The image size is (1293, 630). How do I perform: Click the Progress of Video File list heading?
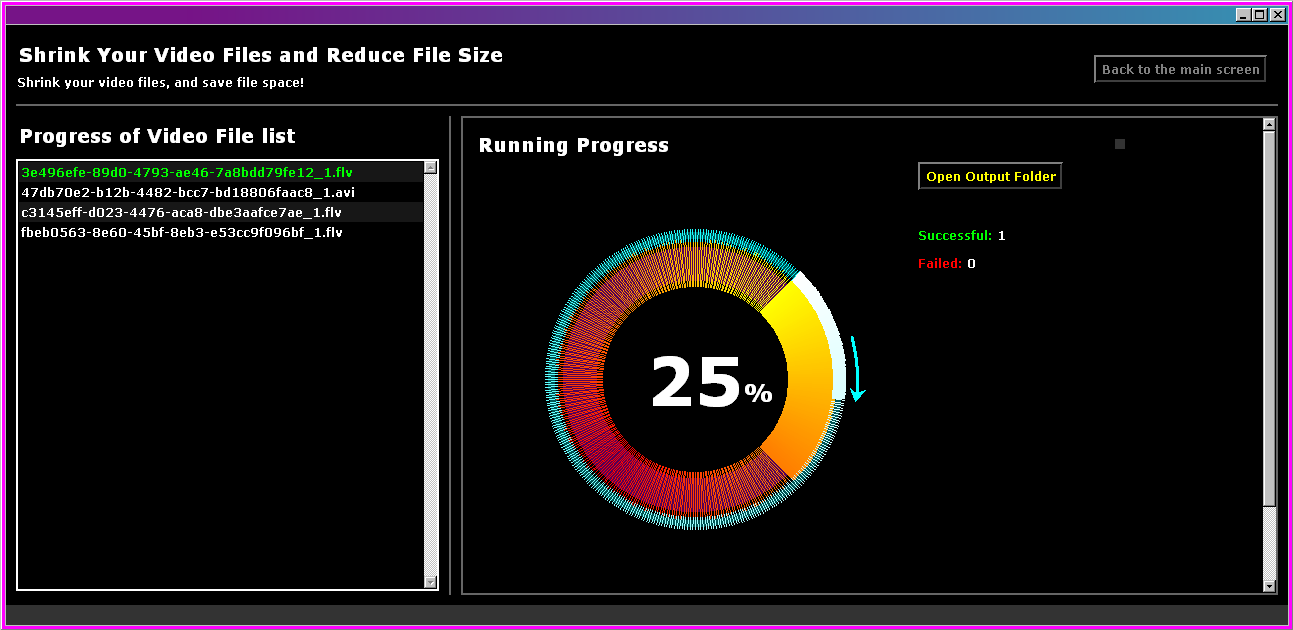158,136
